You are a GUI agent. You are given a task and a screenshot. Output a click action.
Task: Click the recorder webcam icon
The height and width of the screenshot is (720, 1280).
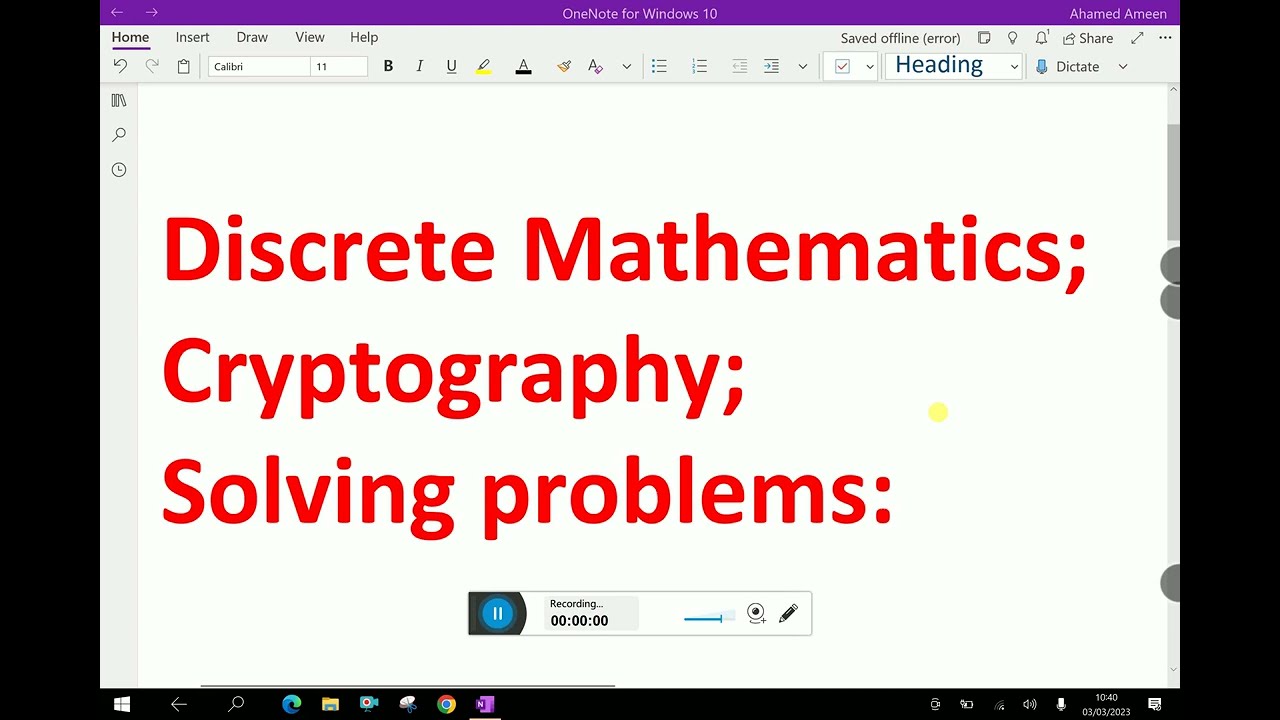[x=756, y=613]
